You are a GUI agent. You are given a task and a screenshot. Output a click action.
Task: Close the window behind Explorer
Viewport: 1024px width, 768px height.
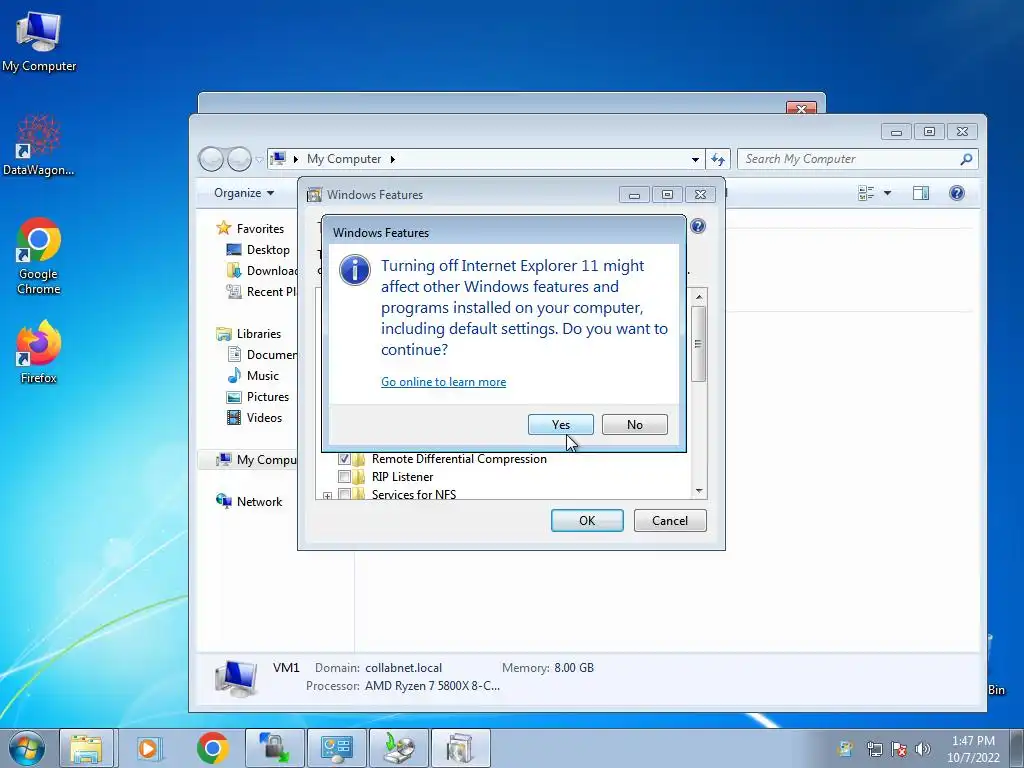[801, 108]
